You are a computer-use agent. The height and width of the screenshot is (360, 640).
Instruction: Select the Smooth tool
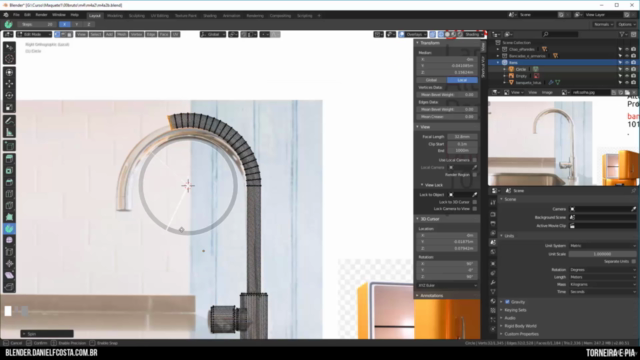pos(9,240)
